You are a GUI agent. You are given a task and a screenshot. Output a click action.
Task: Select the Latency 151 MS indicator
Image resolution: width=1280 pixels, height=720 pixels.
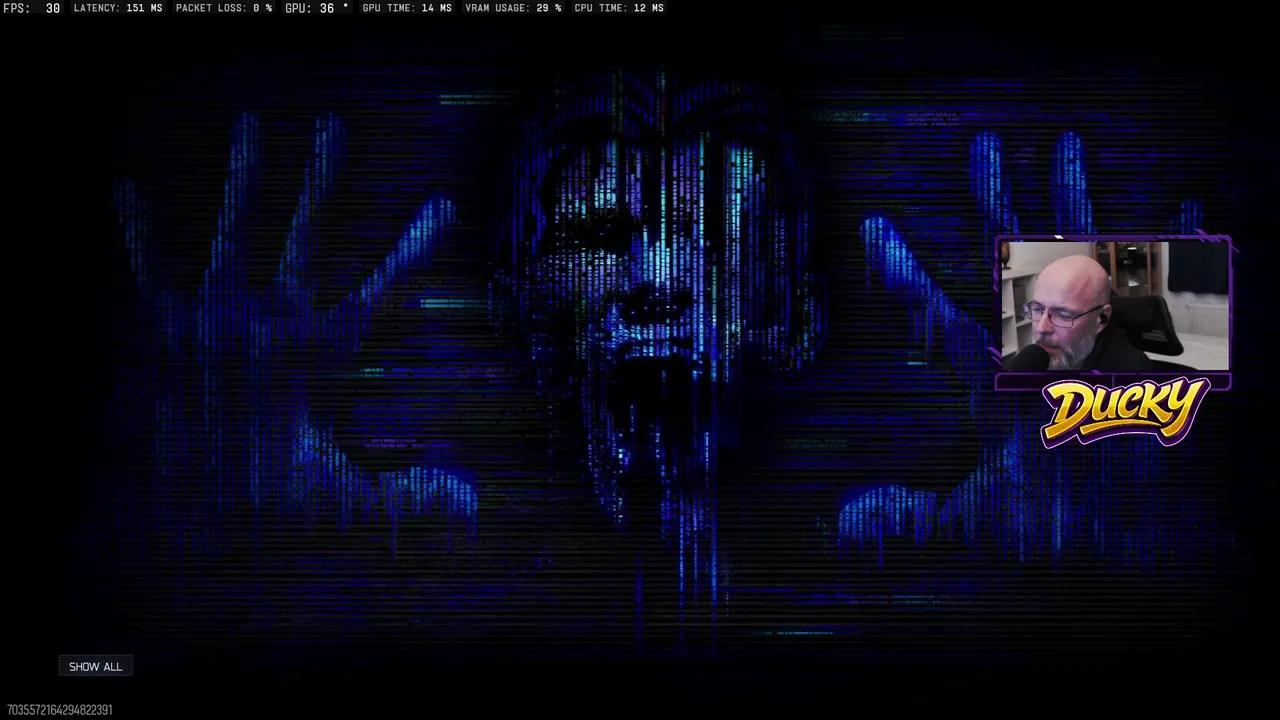pos(118,8)
